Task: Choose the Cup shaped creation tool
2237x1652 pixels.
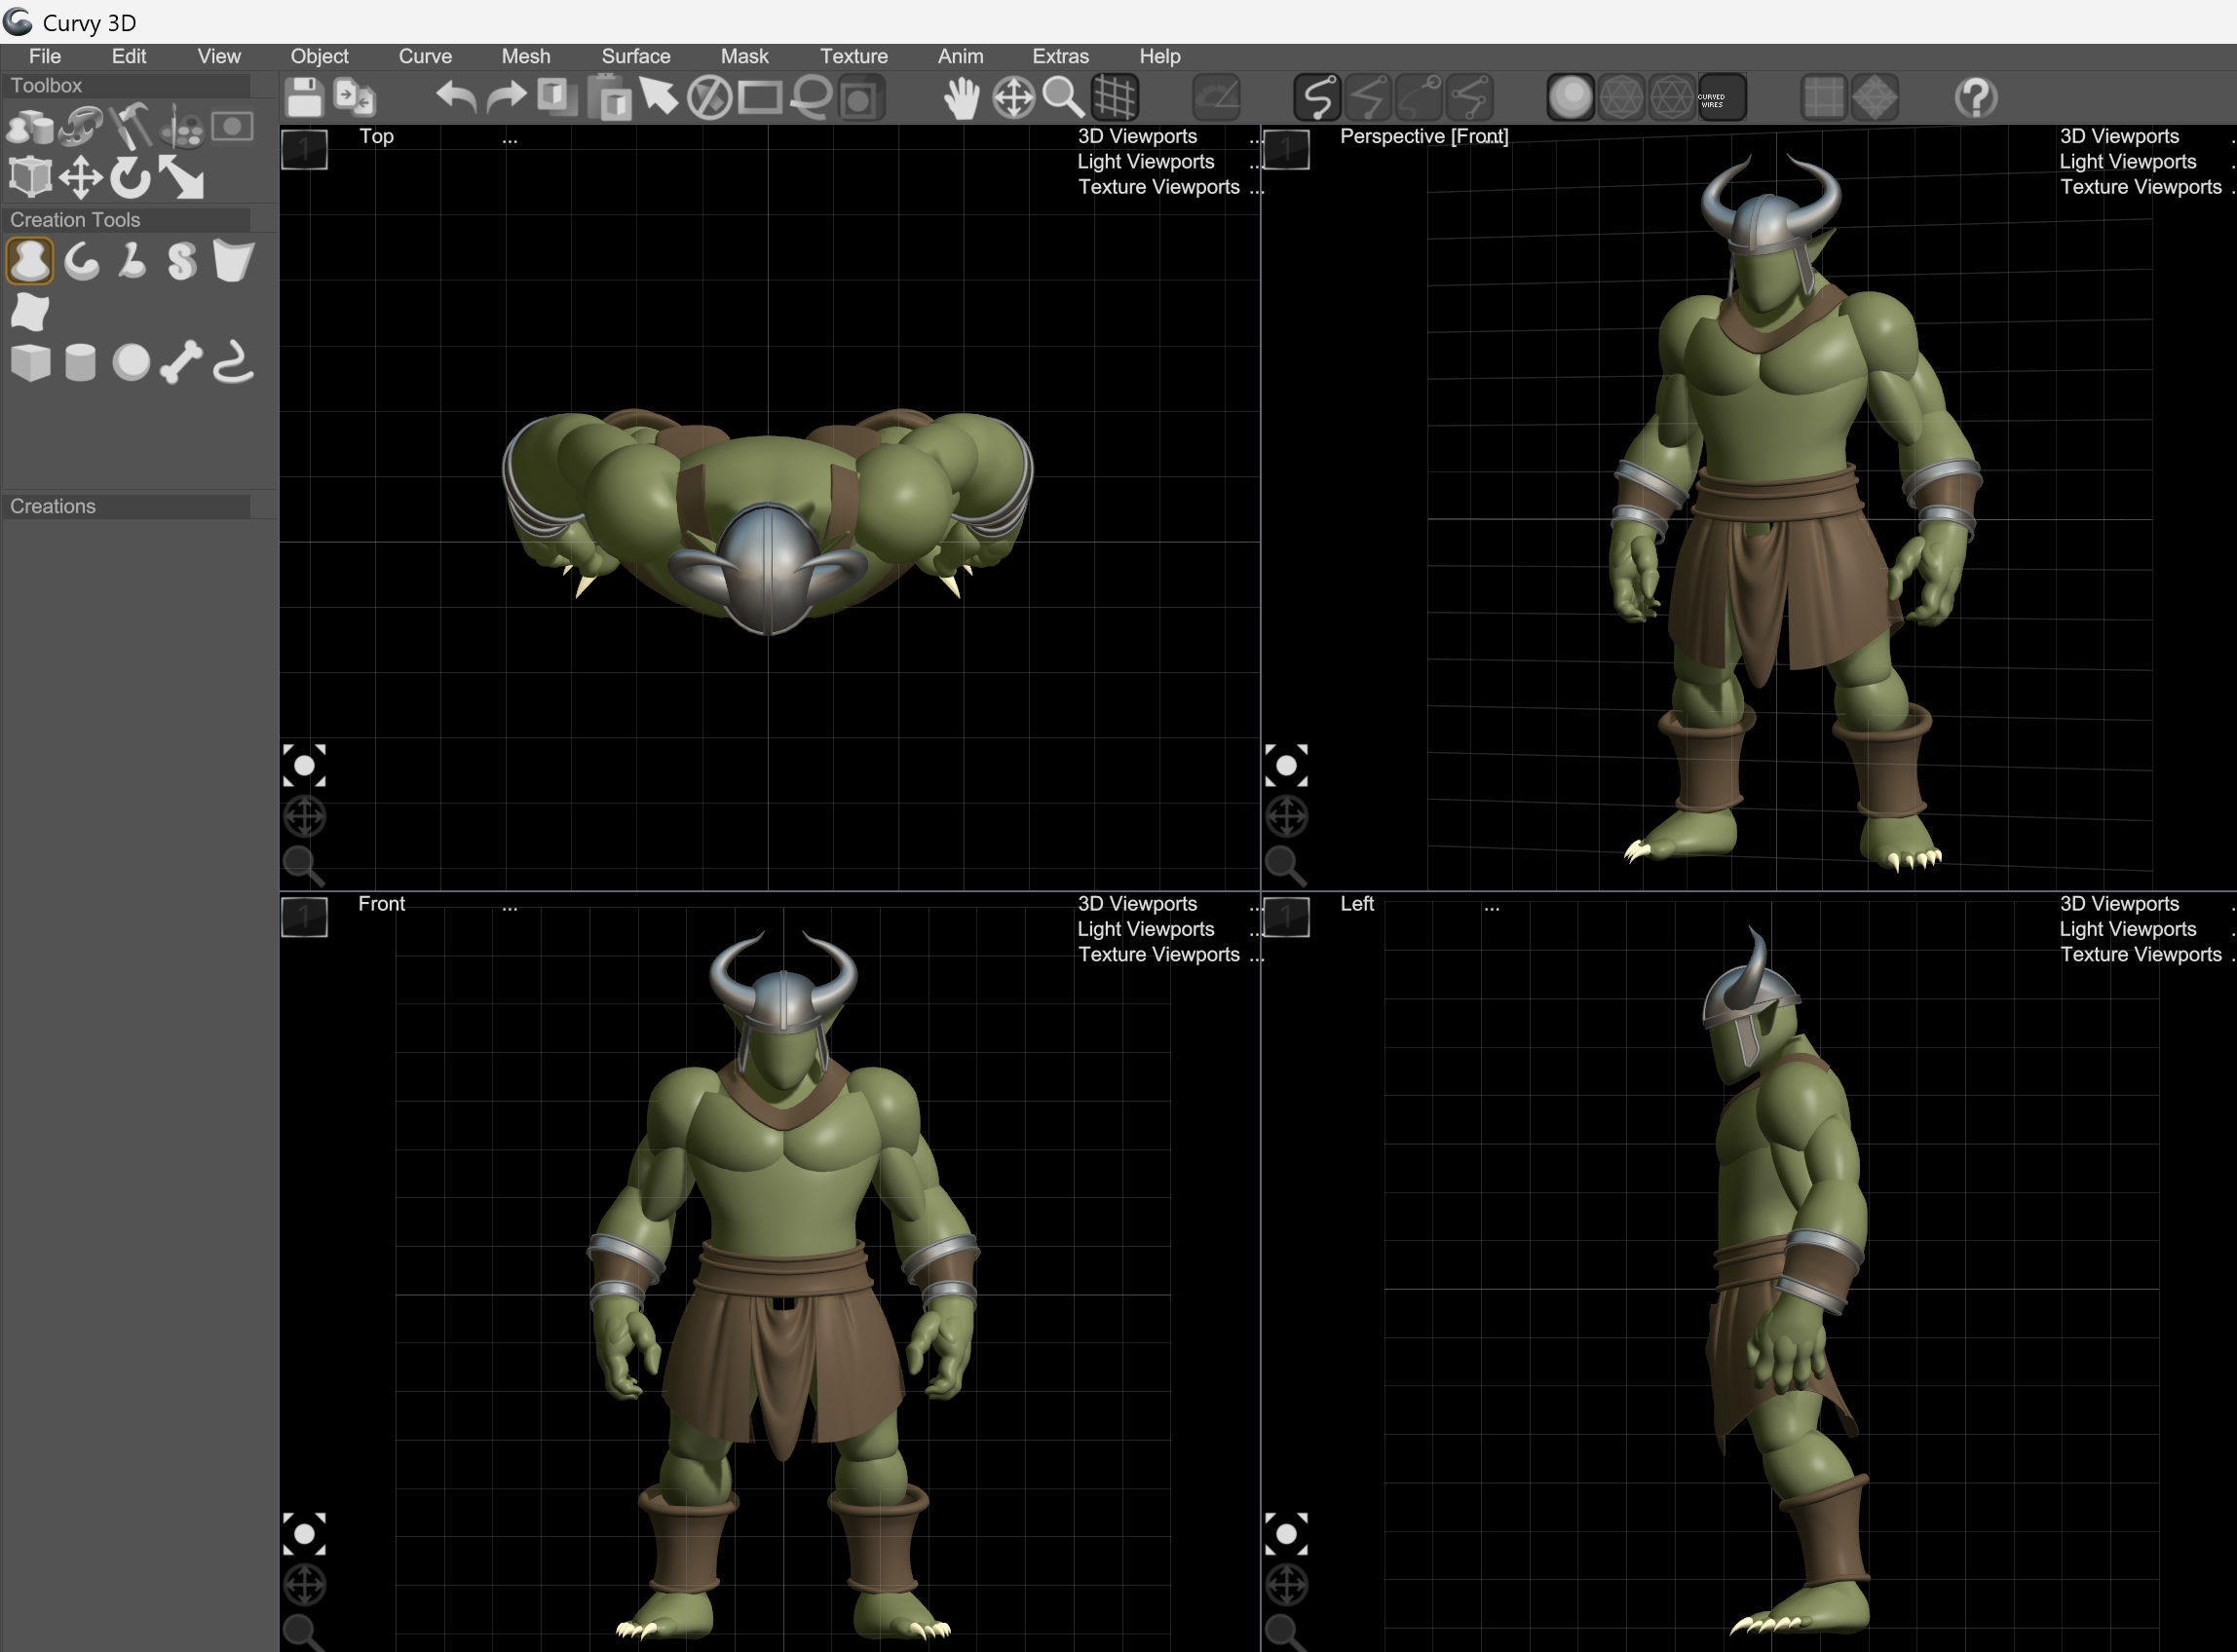Action: 233,261
